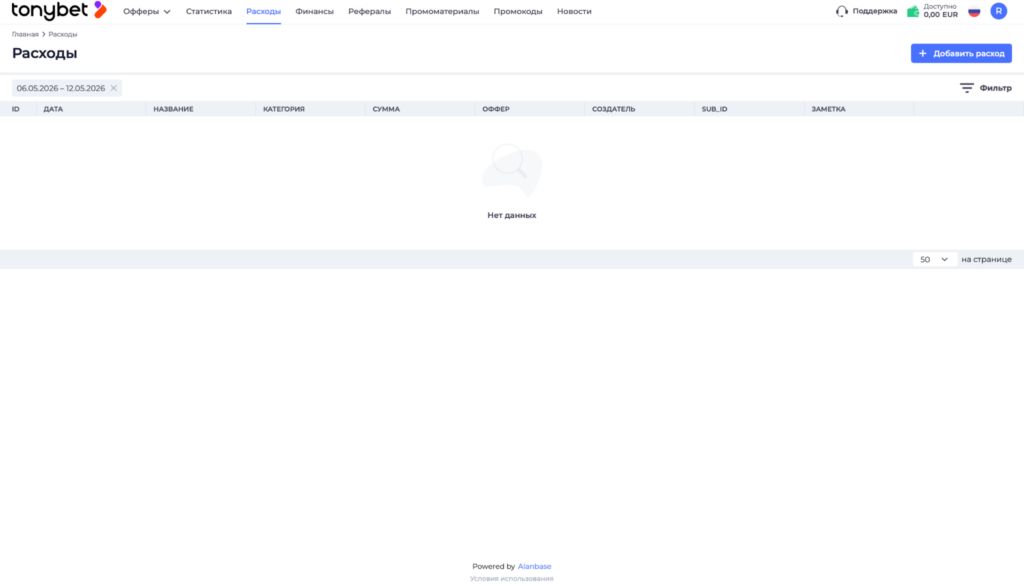1024x587 pixels.
Task: Open the Офферы dropdown menu
Action: [x=147, y=11]
